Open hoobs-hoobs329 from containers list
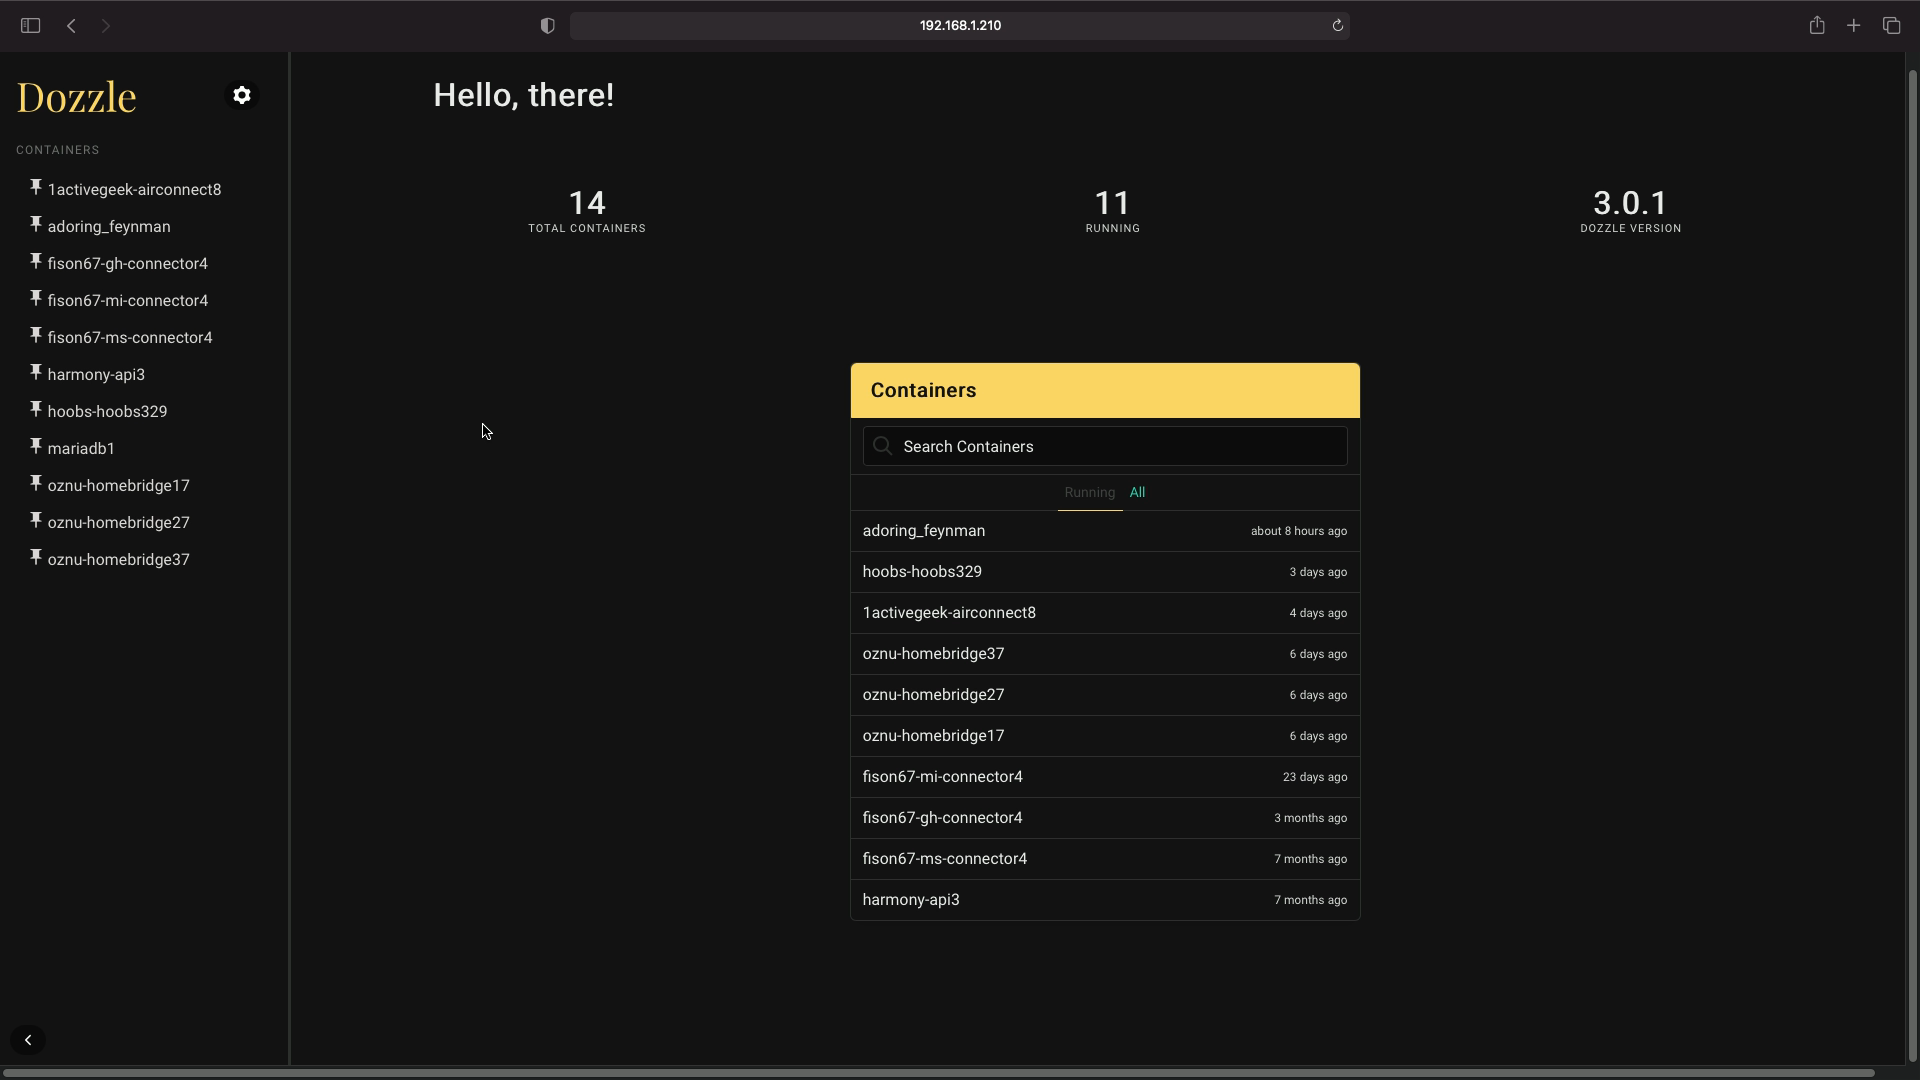 [922, 572]
